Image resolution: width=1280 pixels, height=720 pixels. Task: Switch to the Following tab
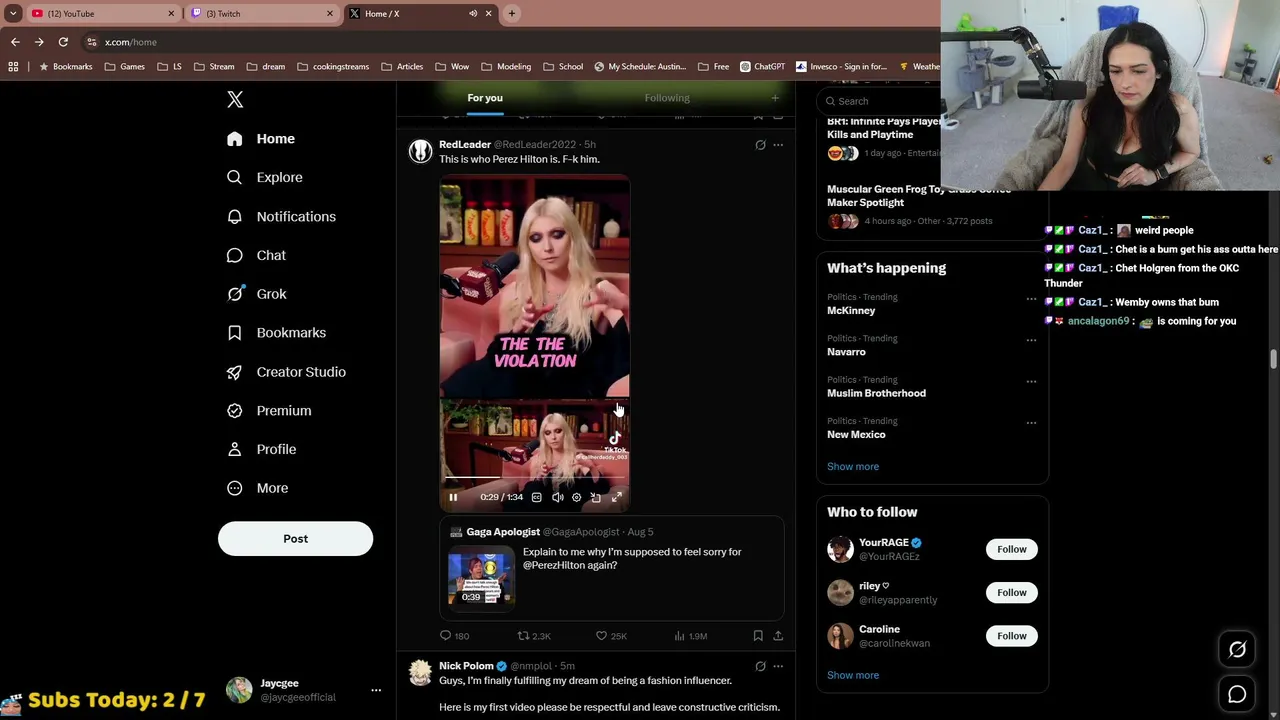tap(667, 98)
